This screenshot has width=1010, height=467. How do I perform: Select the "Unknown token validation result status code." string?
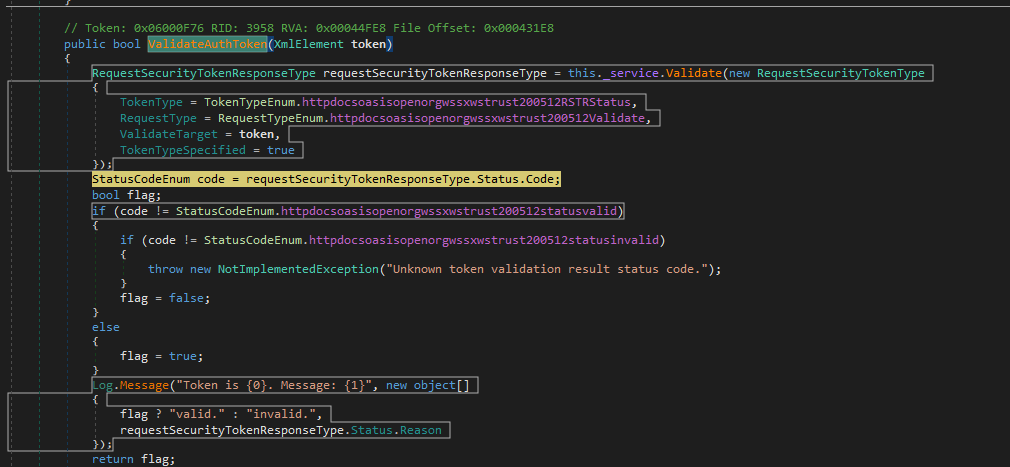click(x=547, y=269)
